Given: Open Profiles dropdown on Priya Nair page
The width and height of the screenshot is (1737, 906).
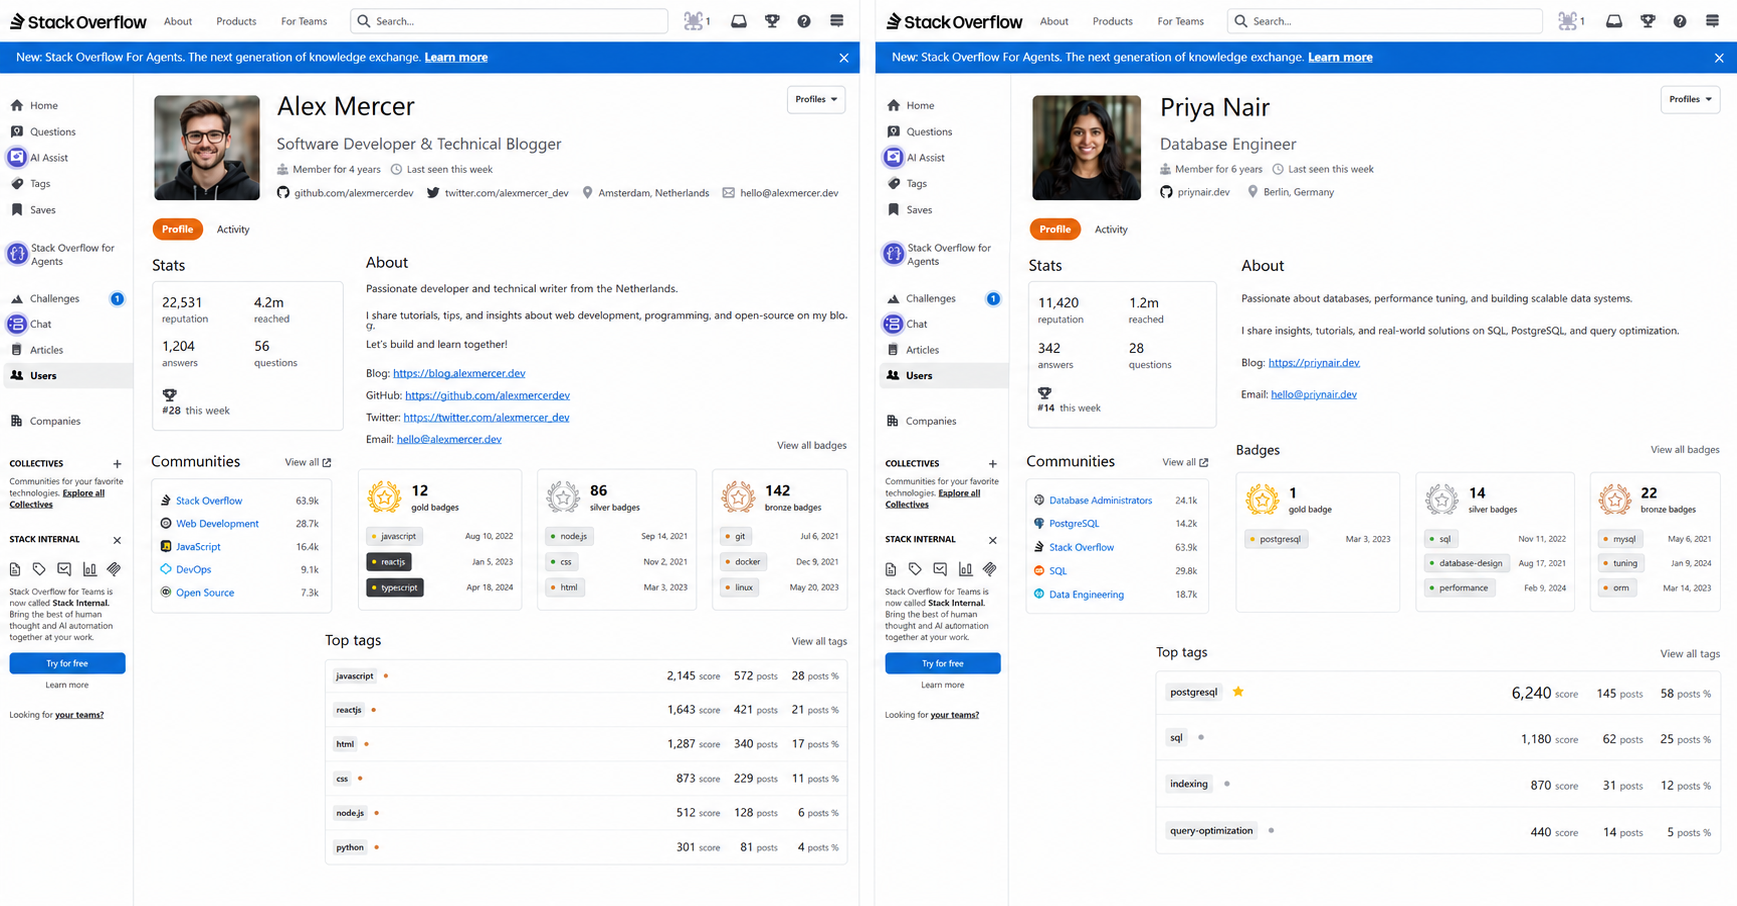Looking at the screenshot, I should pos(1690,99).
